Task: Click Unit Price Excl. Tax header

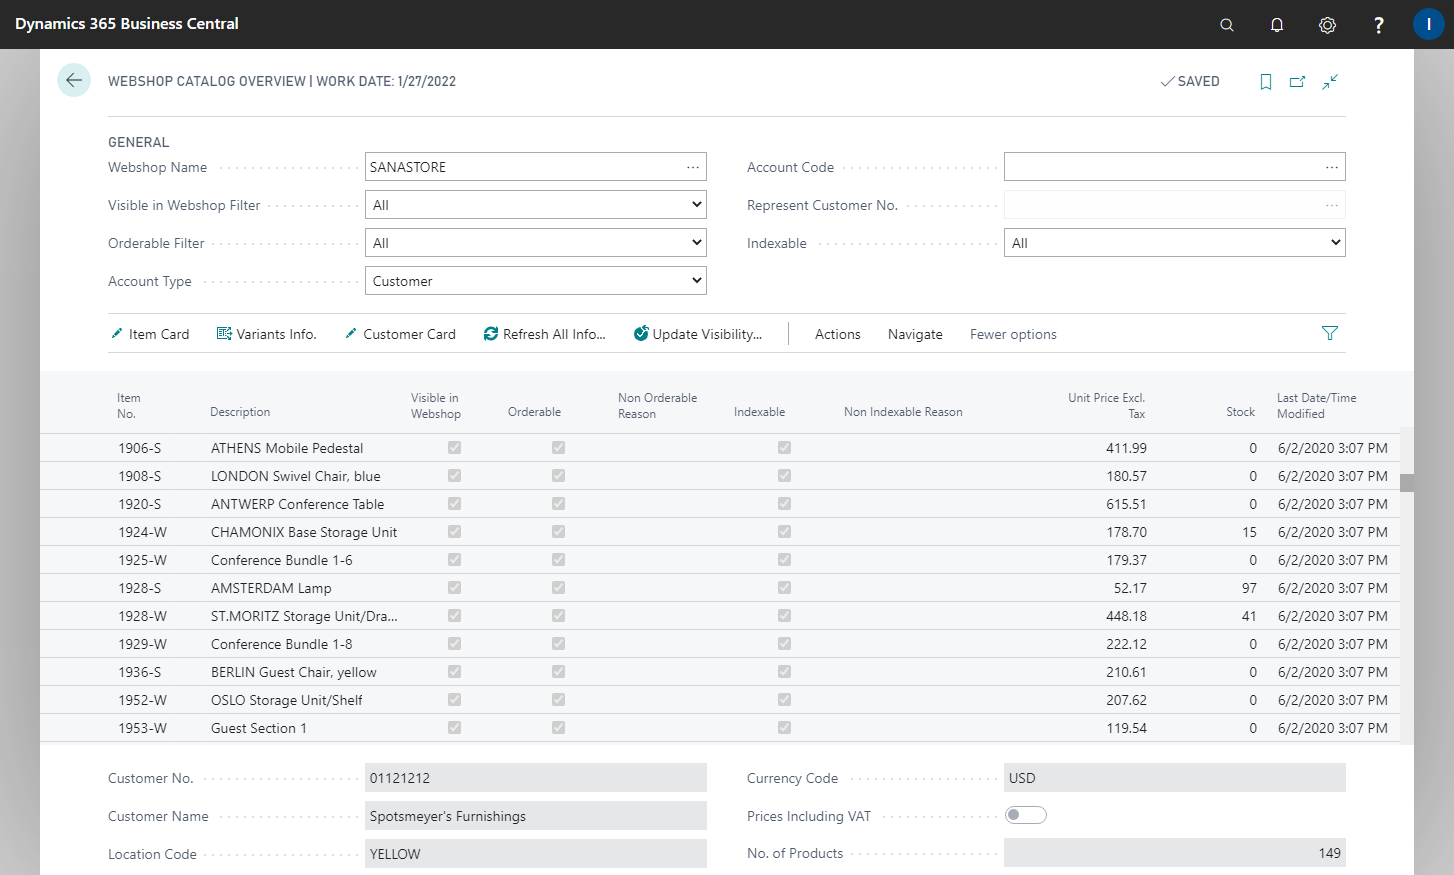Action: (x=1106, y=406)
